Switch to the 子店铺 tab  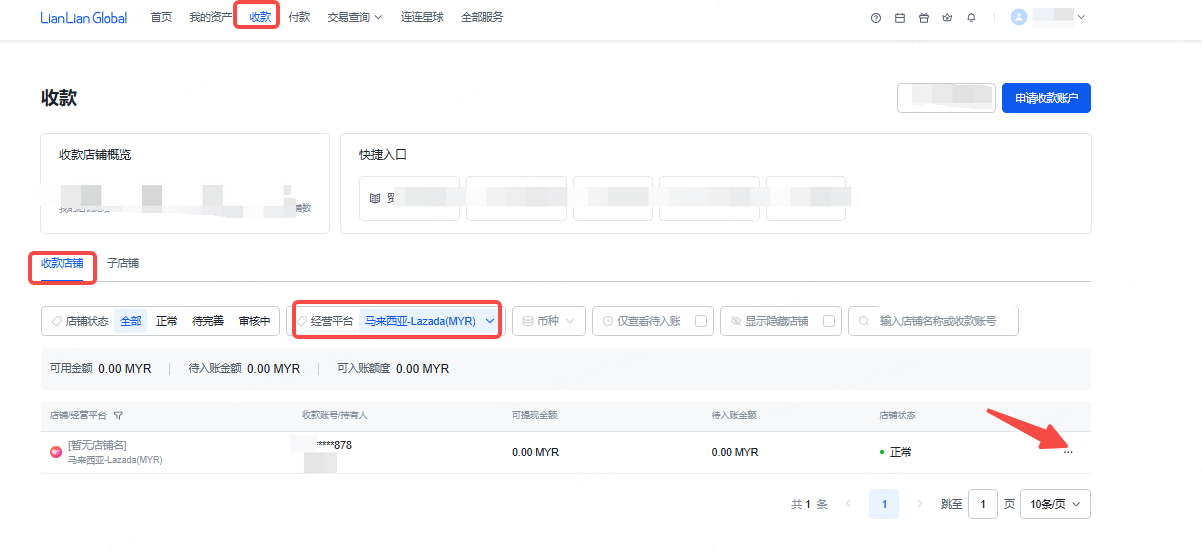pos(123,264)
